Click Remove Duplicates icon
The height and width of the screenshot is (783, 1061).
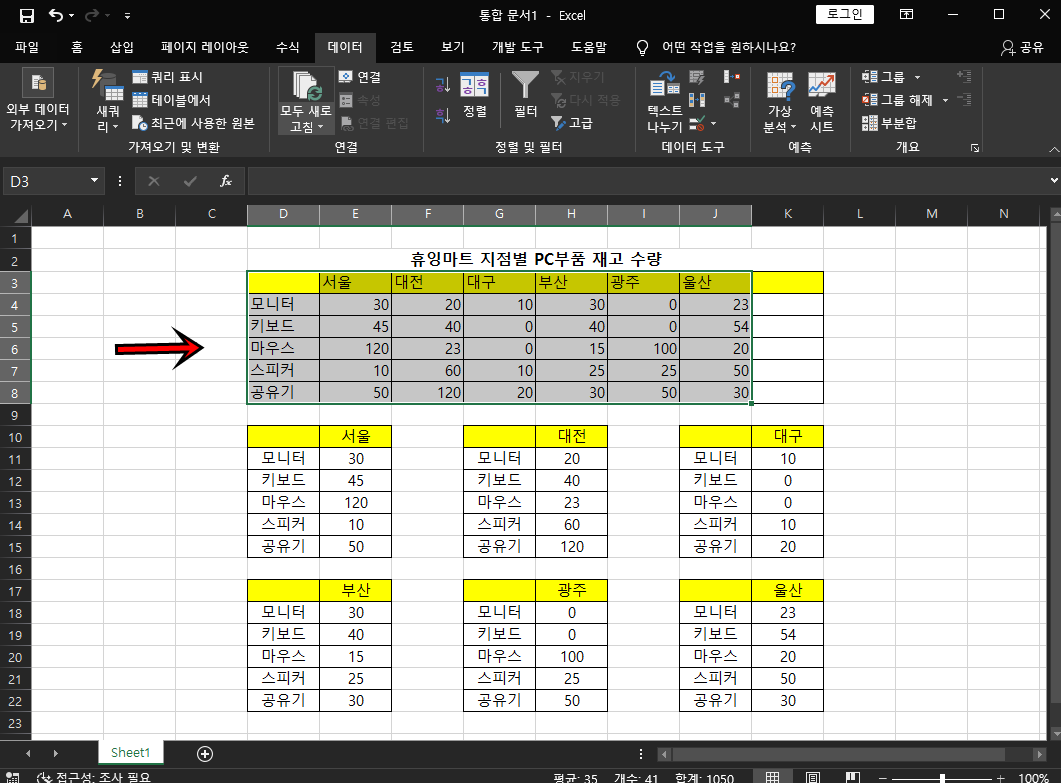click(x=697, y=100)
